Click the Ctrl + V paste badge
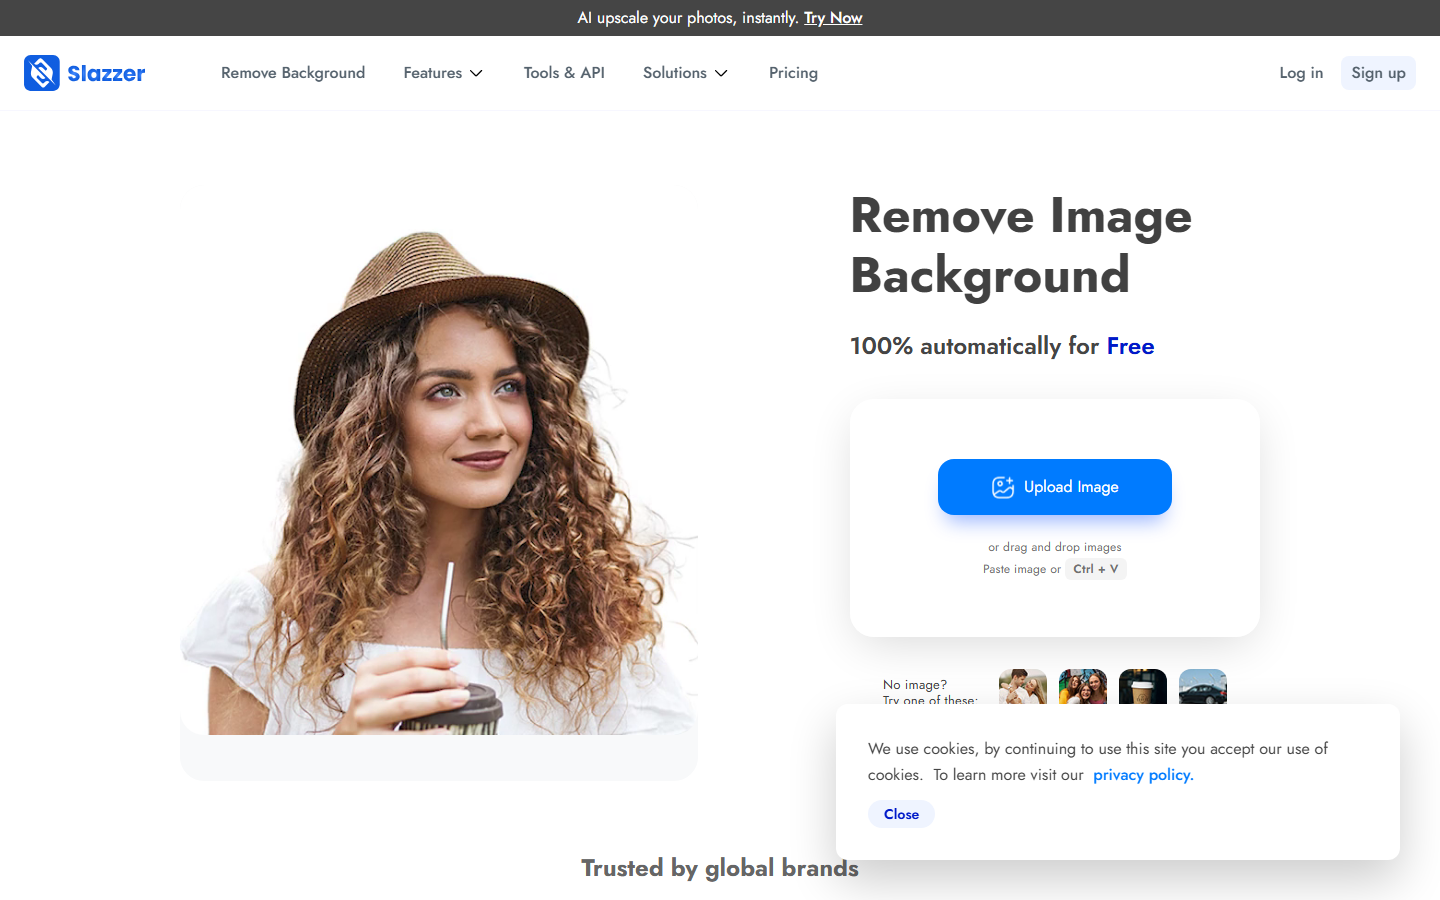 tap(1095, 568)
